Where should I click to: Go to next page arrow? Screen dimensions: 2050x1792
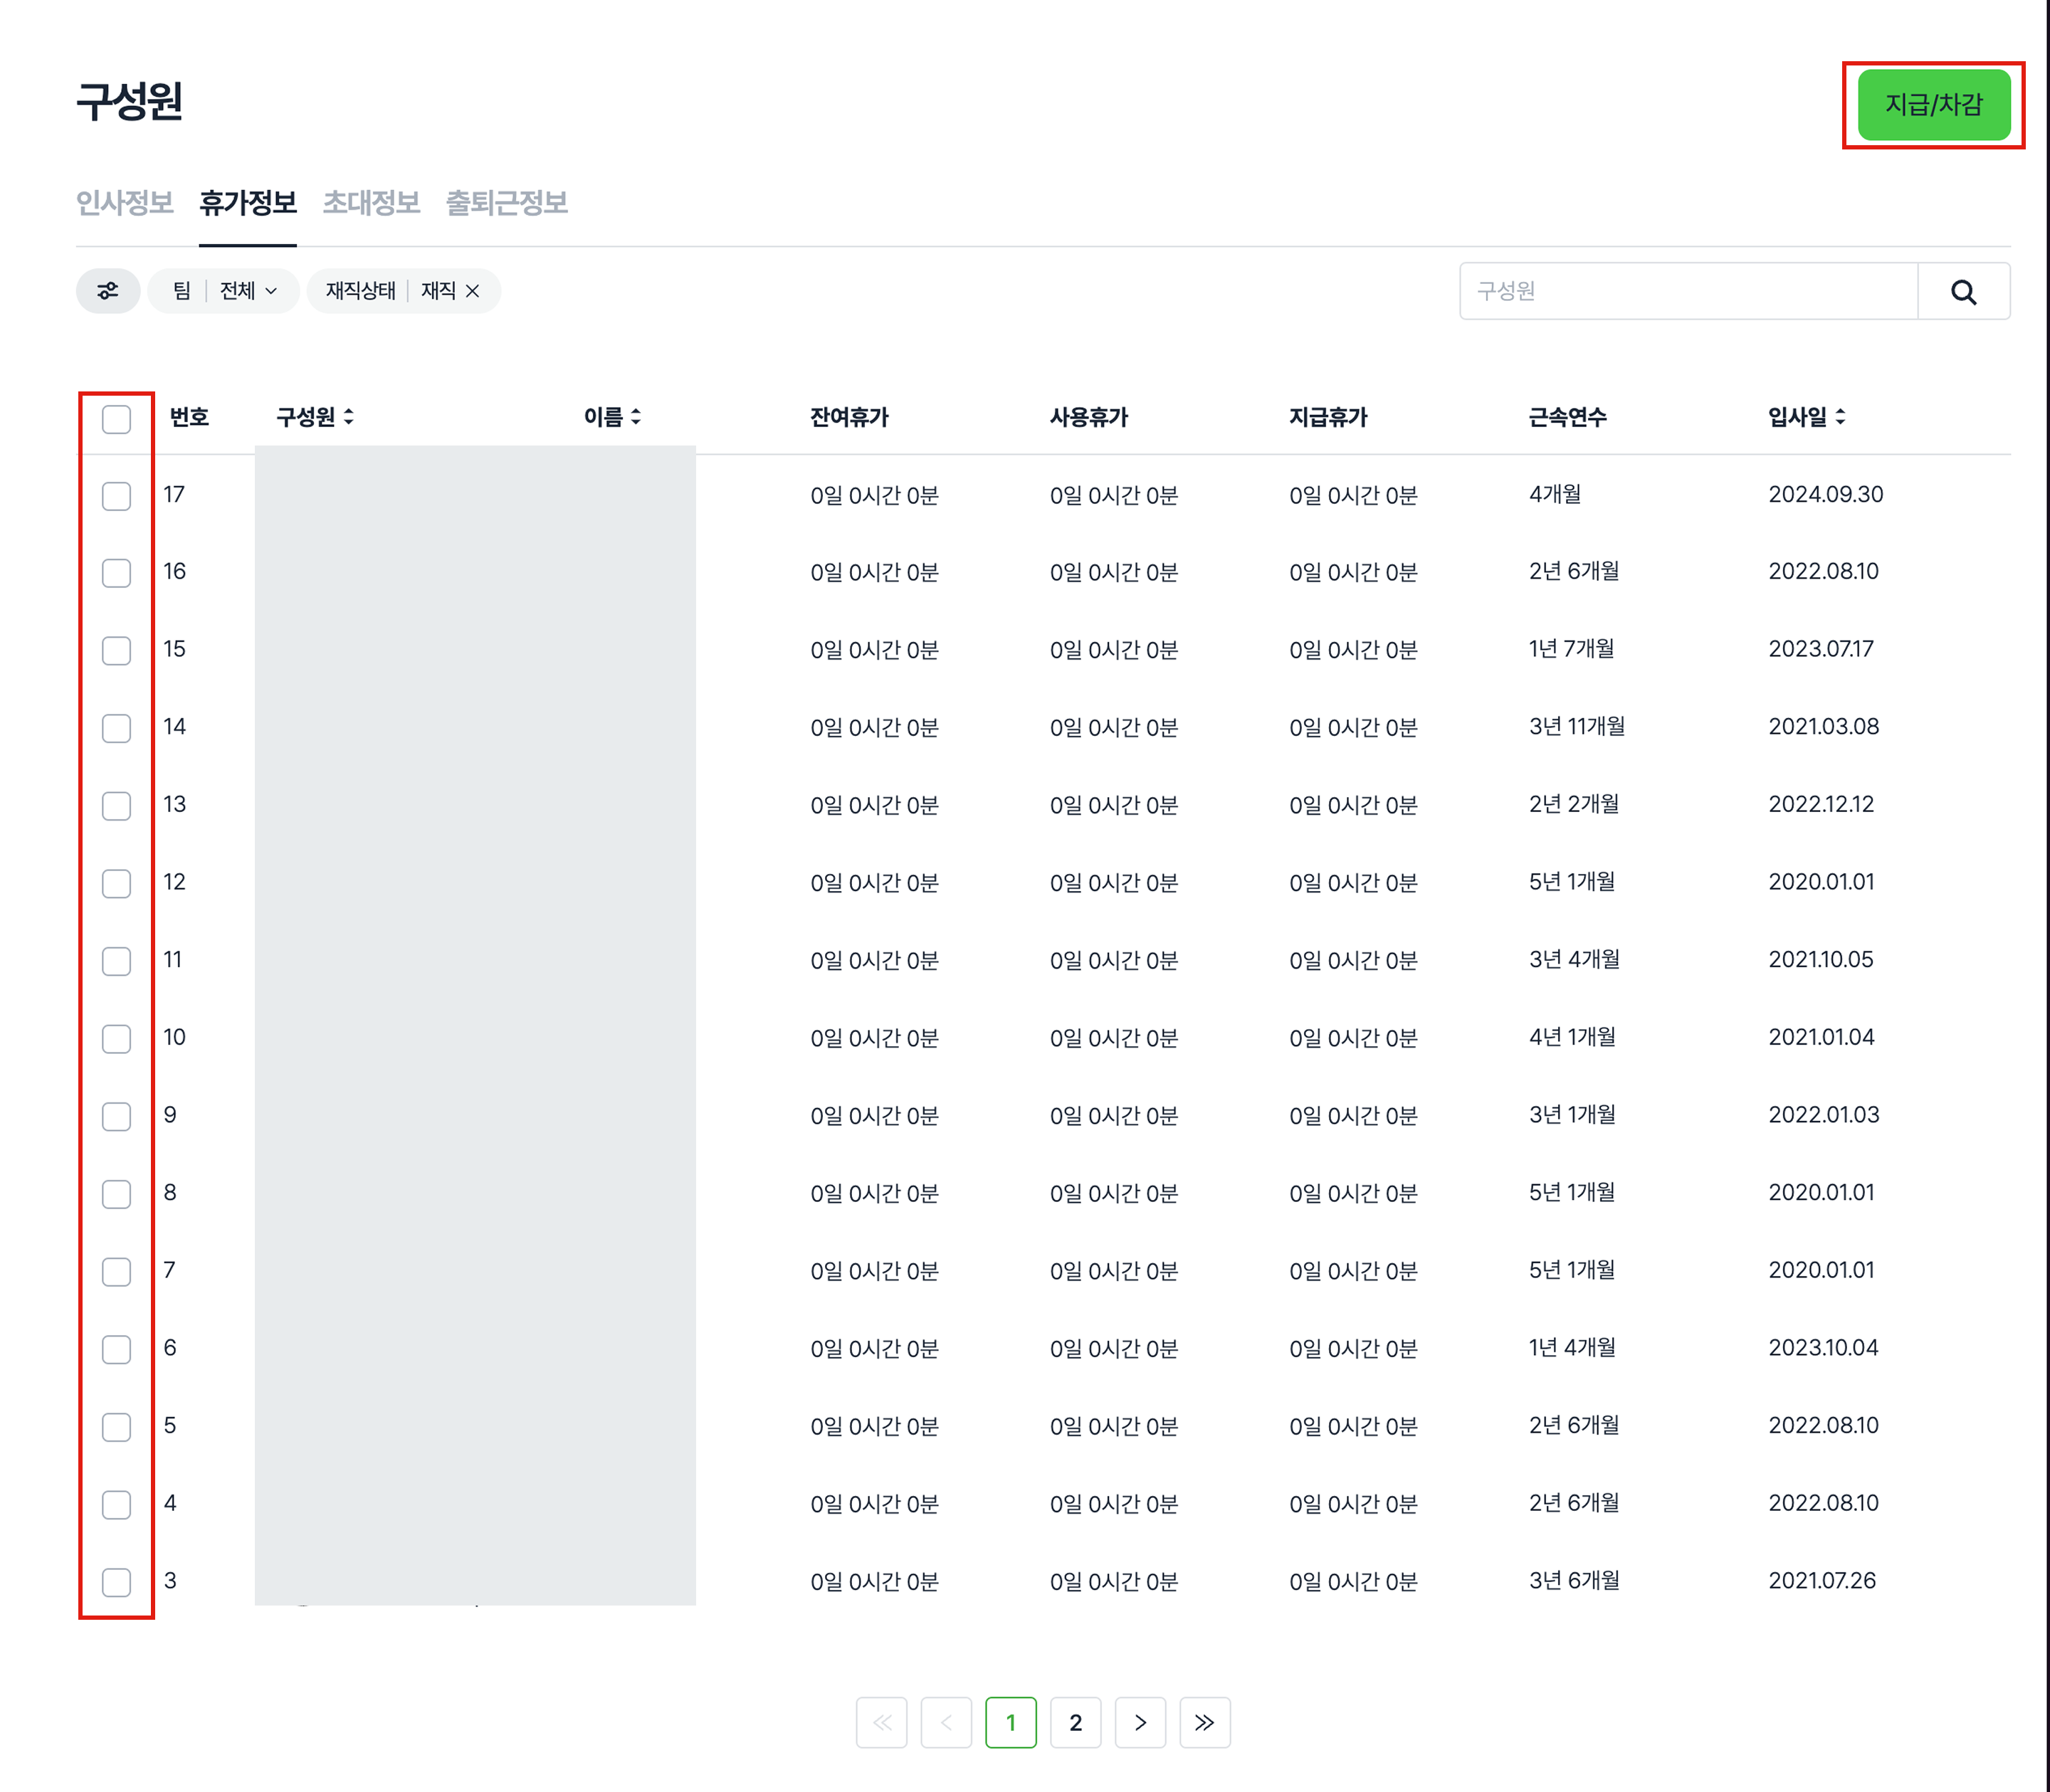tap(1140, 1722)
